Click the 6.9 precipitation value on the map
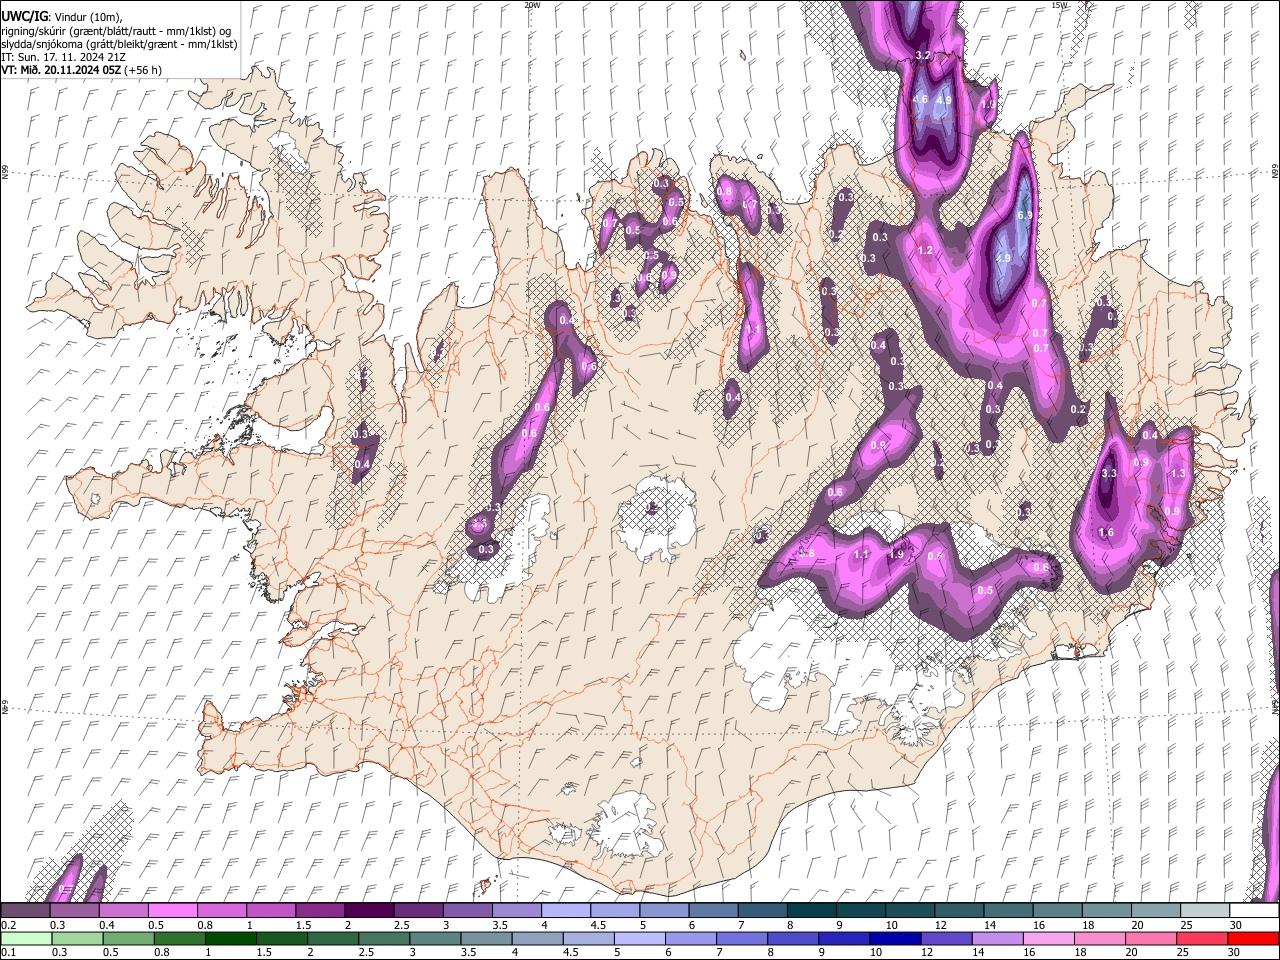The image size is (1280, 960). pos(1024,215)
